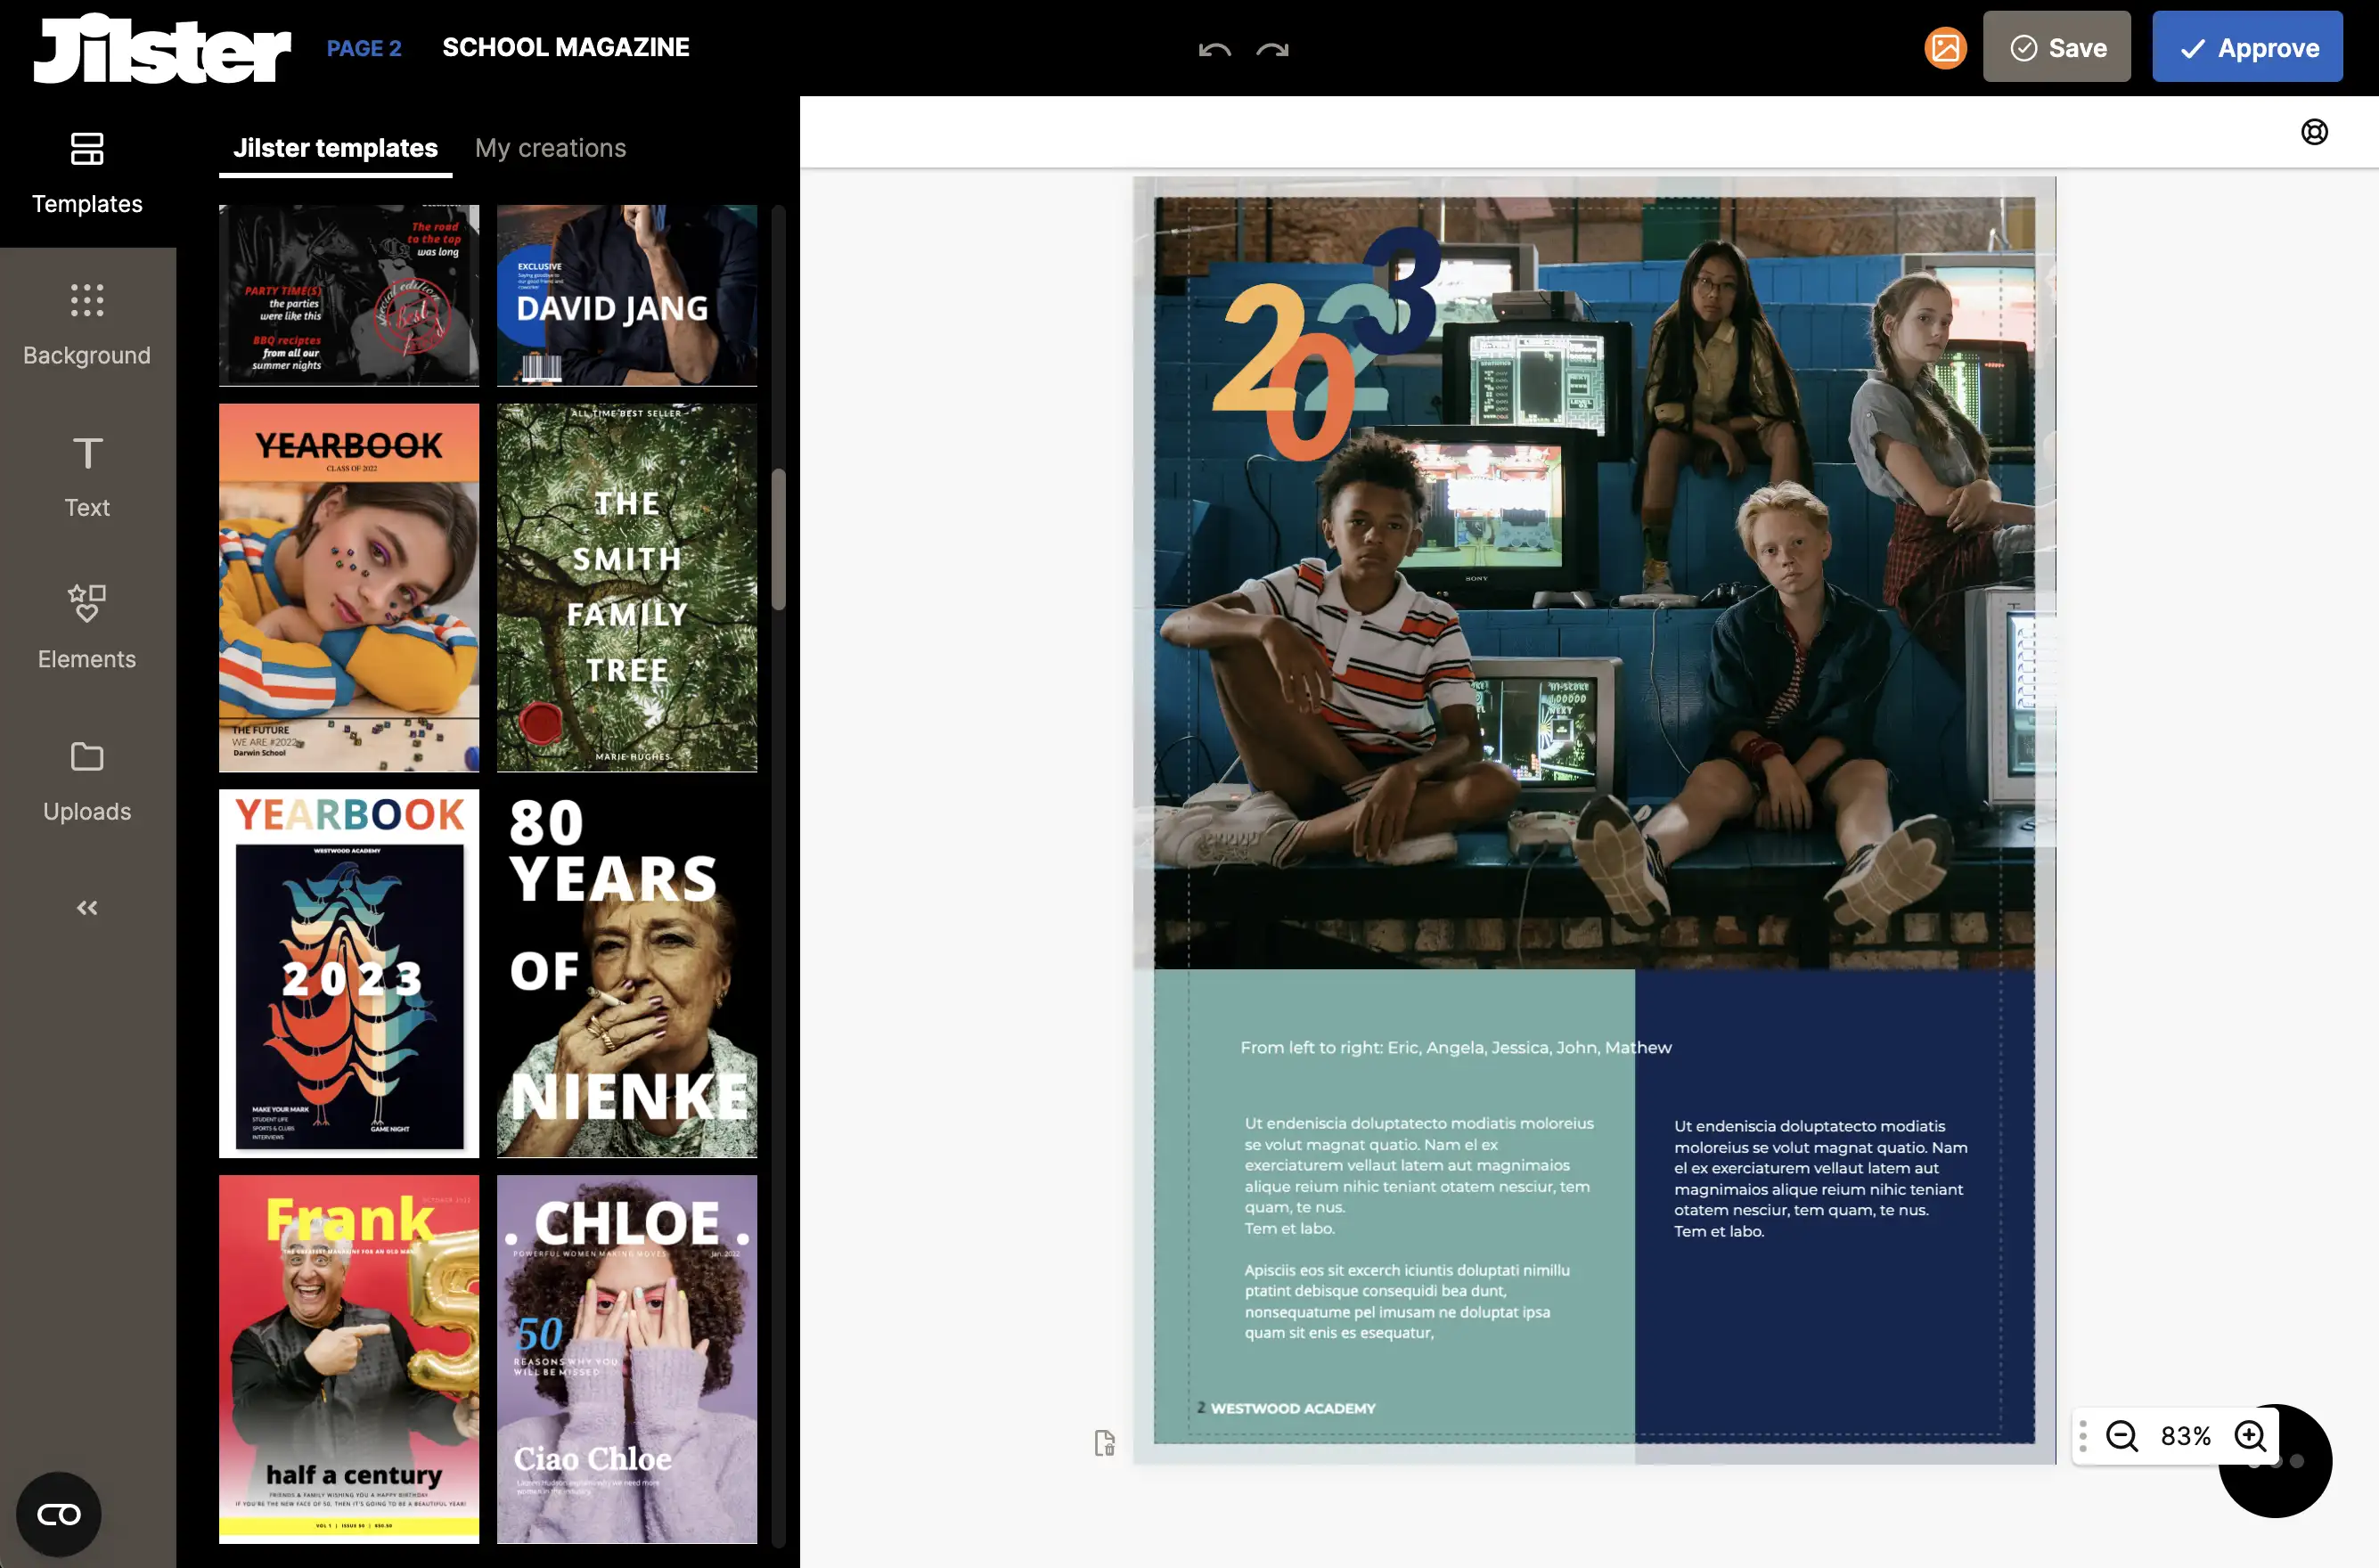Click the orange image icon button
Viewport: 2379px width, 1568px height.
point(1945,48)
